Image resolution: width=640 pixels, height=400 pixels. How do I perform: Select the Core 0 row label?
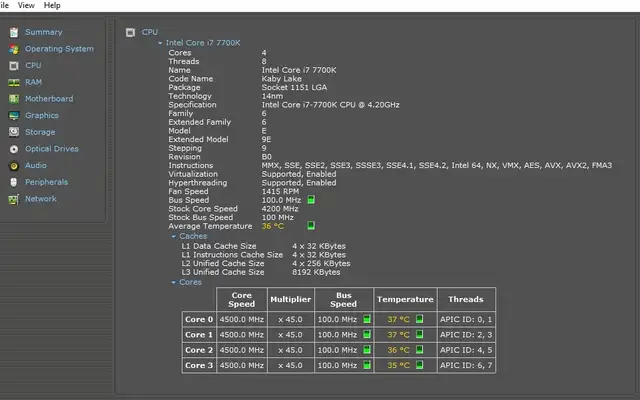pyautogui.click(x=199, y=319)
